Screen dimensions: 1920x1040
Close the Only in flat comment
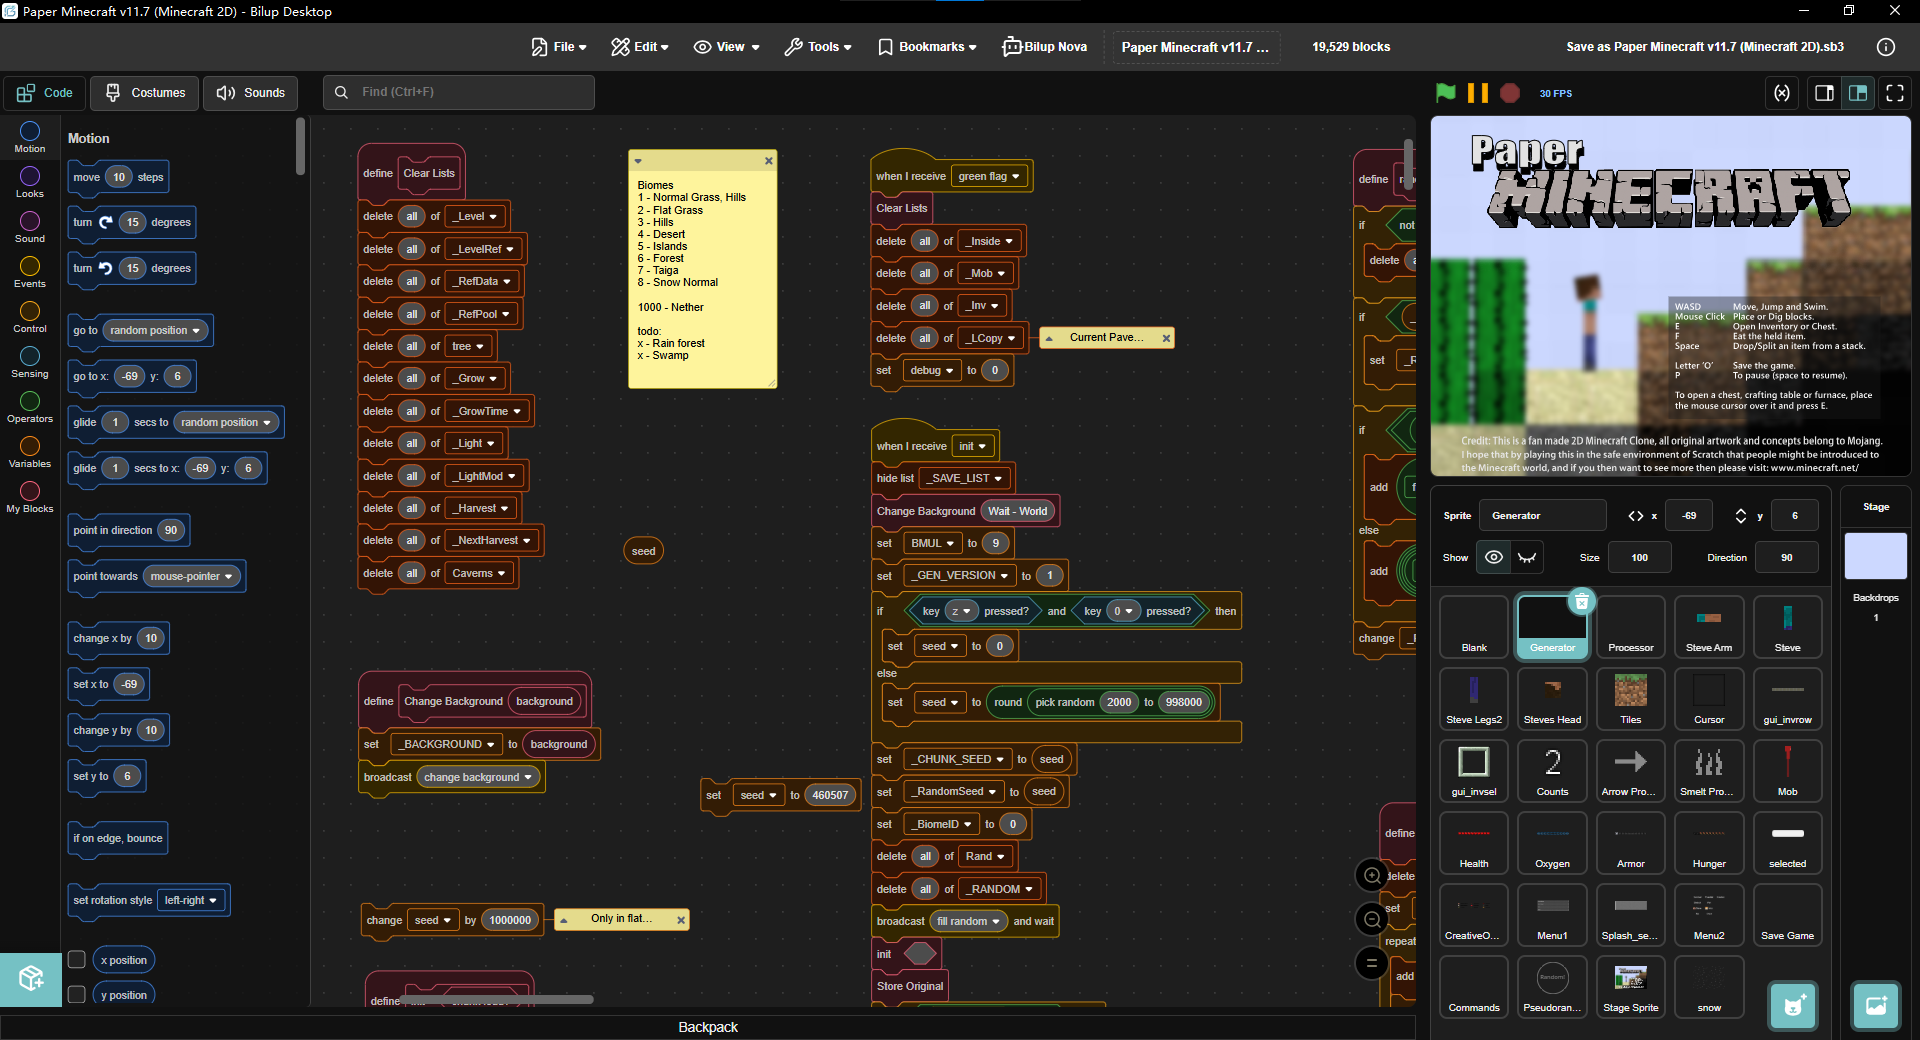pos(681,920)
